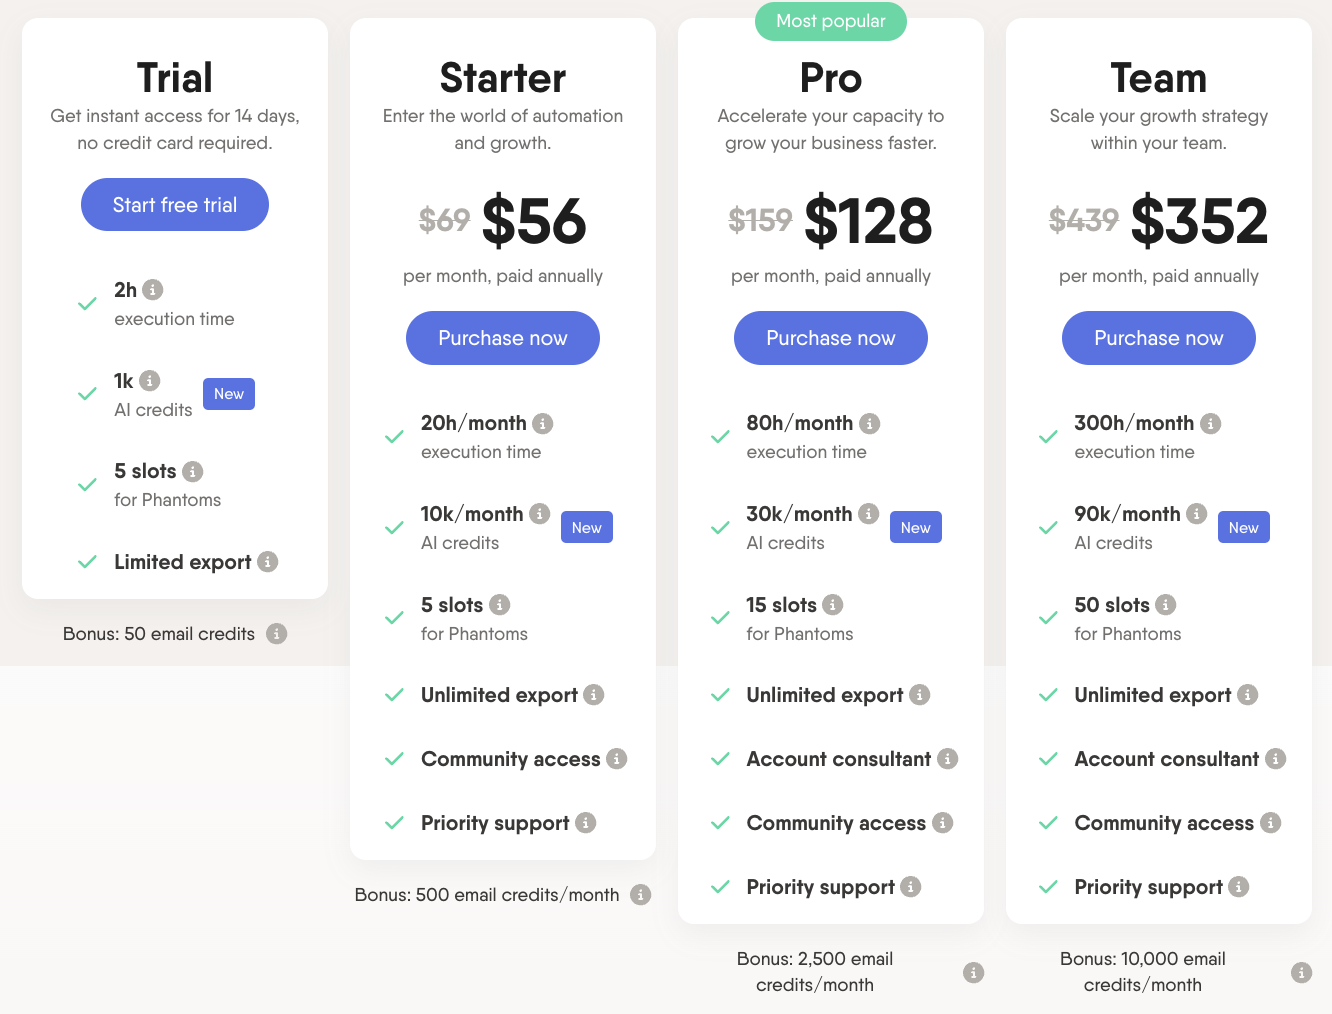
Task: Click the Most popular badge above Pro
Action: coord(831,21)
